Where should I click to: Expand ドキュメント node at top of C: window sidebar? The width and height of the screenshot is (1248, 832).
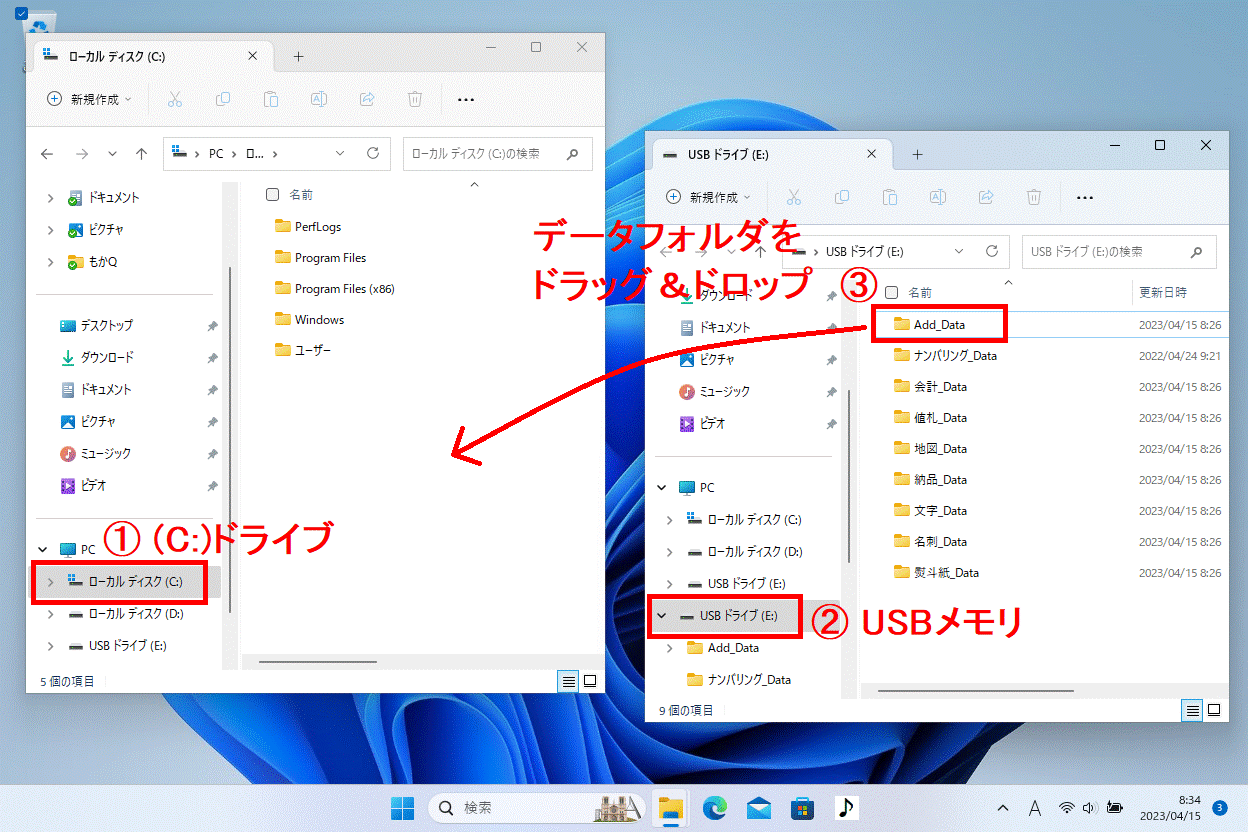50,198
